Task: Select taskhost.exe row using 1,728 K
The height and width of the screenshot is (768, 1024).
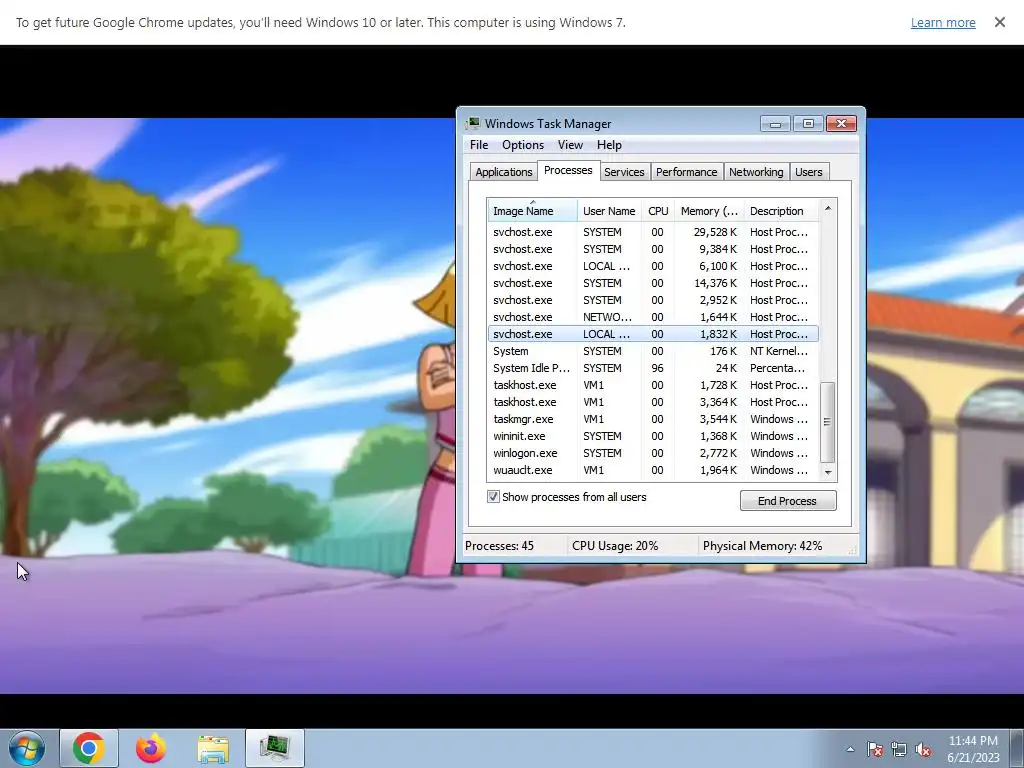Action: [653, 385]
